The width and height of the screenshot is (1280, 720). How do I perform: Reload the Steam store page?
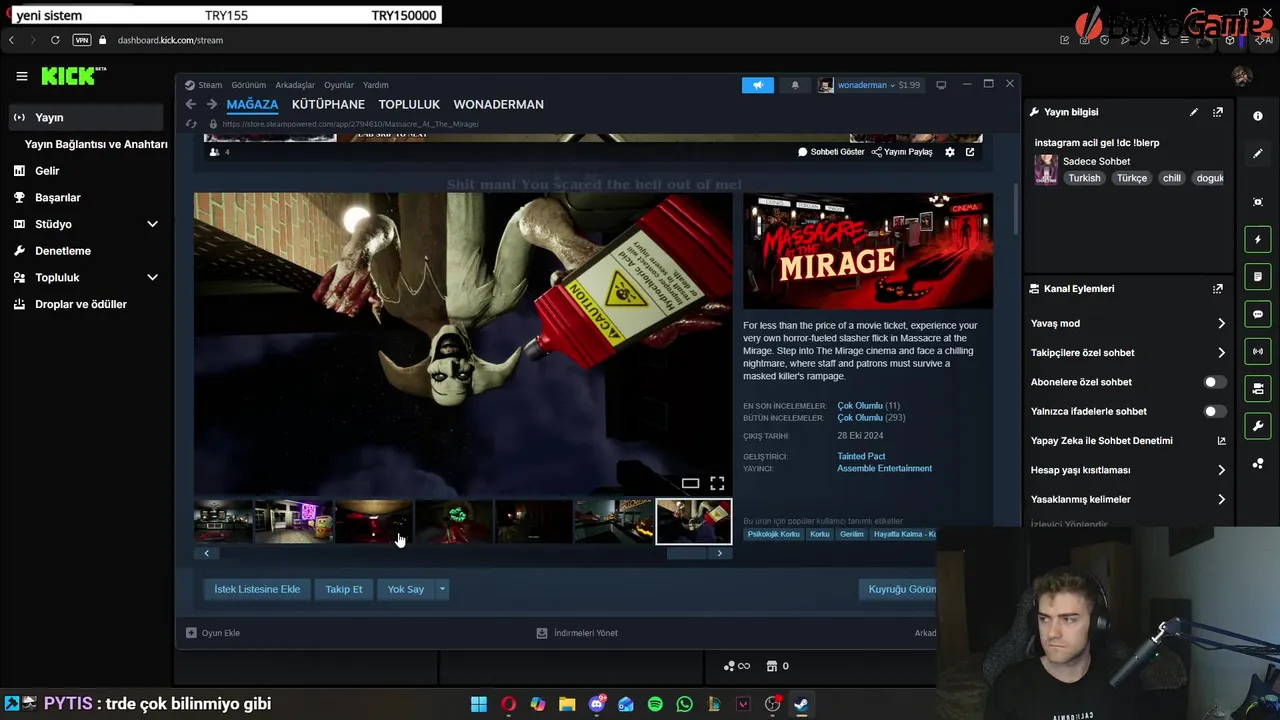coord(191,124)
